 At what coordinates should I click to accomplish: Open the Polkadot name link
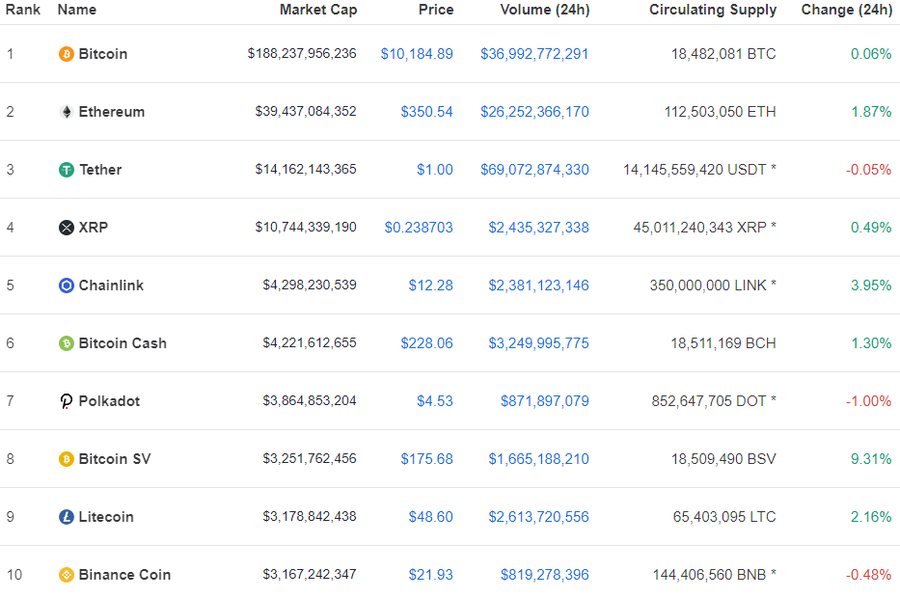109,401
